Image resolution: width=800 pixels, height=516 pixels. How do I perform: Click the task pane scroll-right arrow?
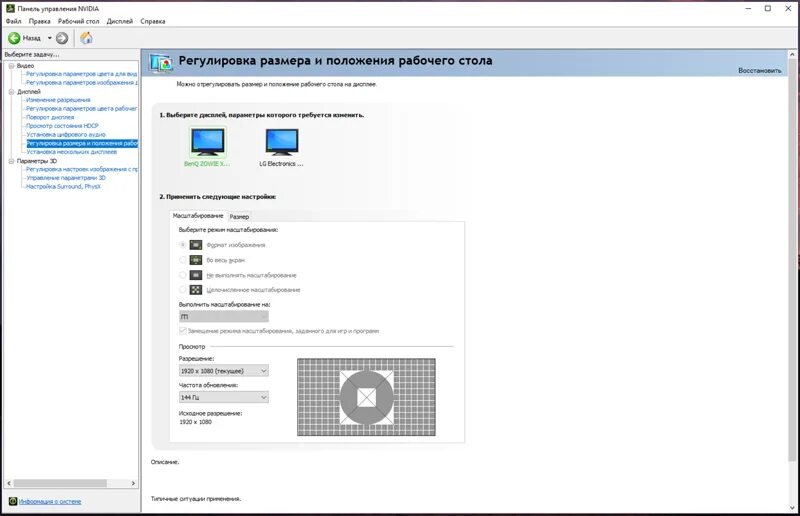coord(133,483)
